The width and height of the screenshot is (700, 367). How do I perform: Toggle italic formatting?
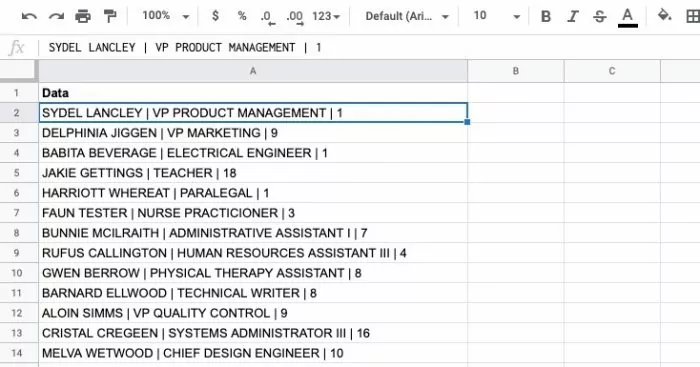click(572, 17)
